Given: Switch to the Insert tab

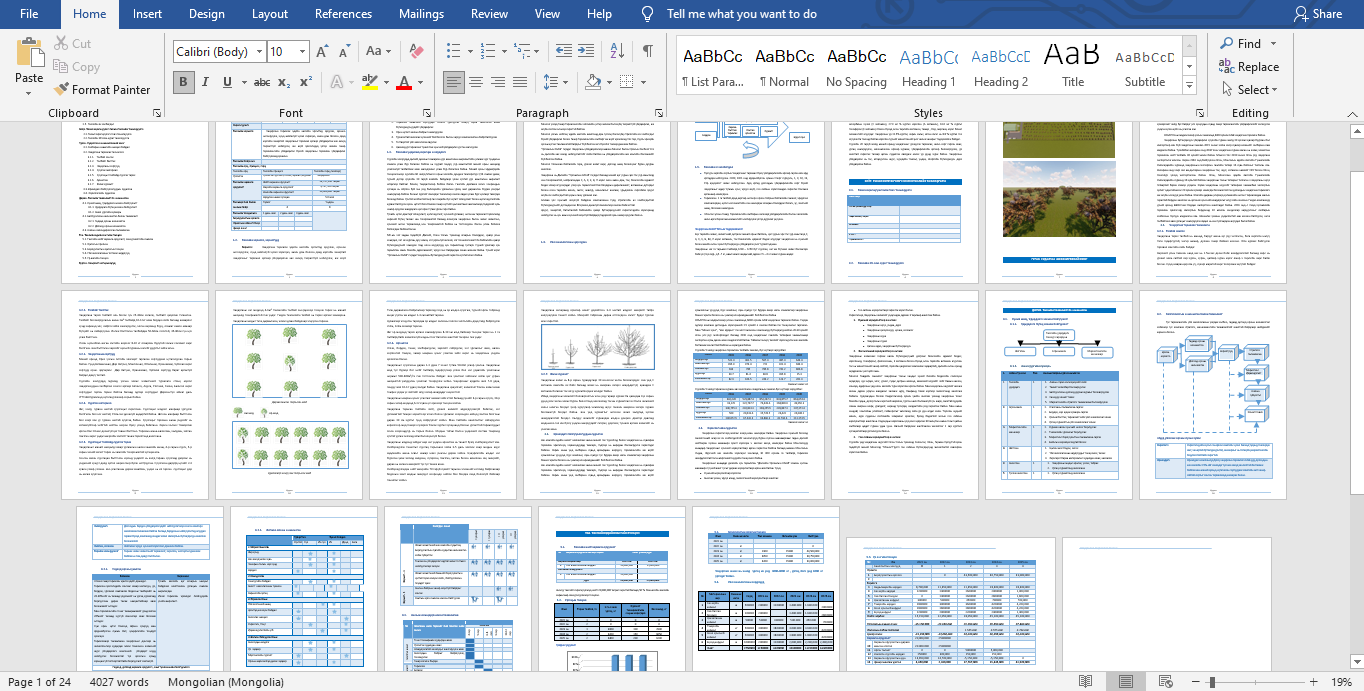Looking at the screenshot, I should coord(147,14).
